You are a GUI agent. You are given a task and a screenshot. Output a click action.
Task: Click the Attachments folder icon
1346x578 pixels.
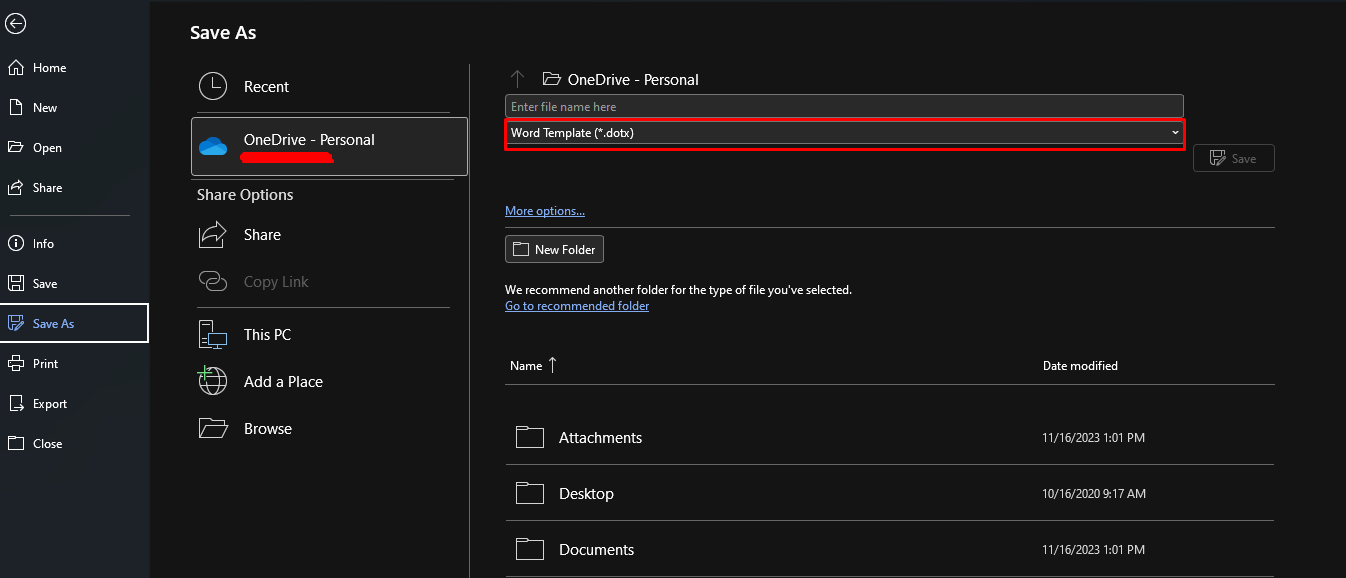(x=530, y=437)
